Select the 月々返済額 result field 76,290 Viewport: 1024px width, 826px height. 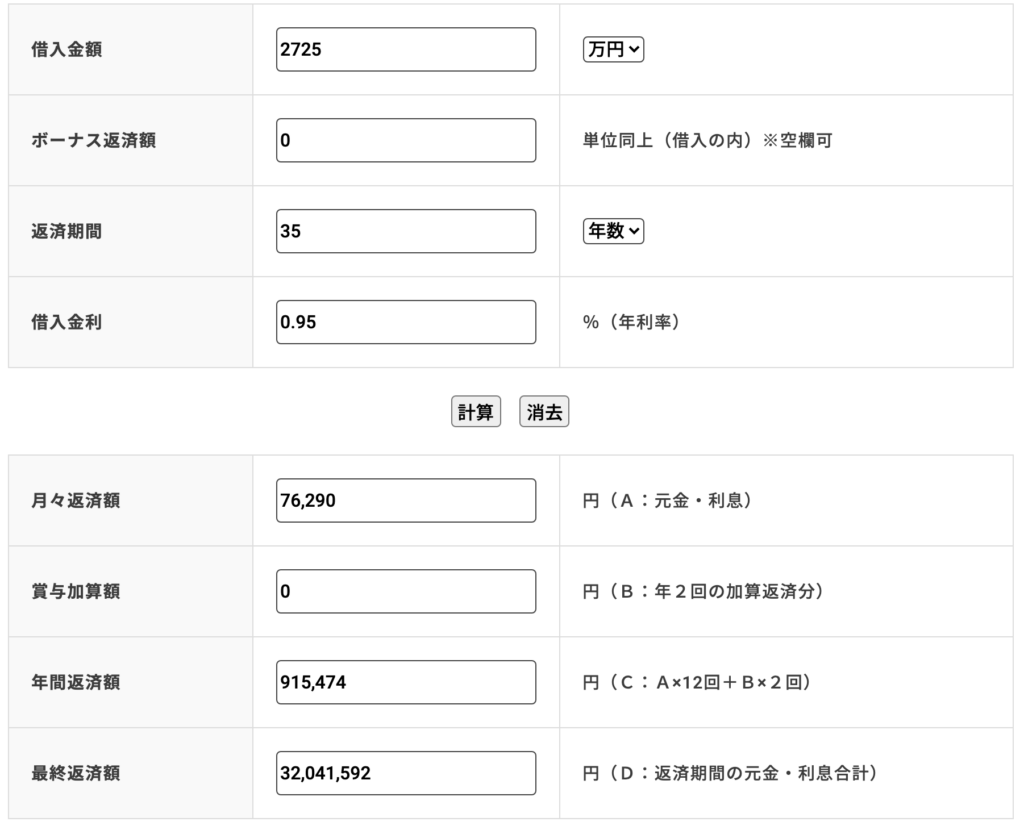[406, 500]
